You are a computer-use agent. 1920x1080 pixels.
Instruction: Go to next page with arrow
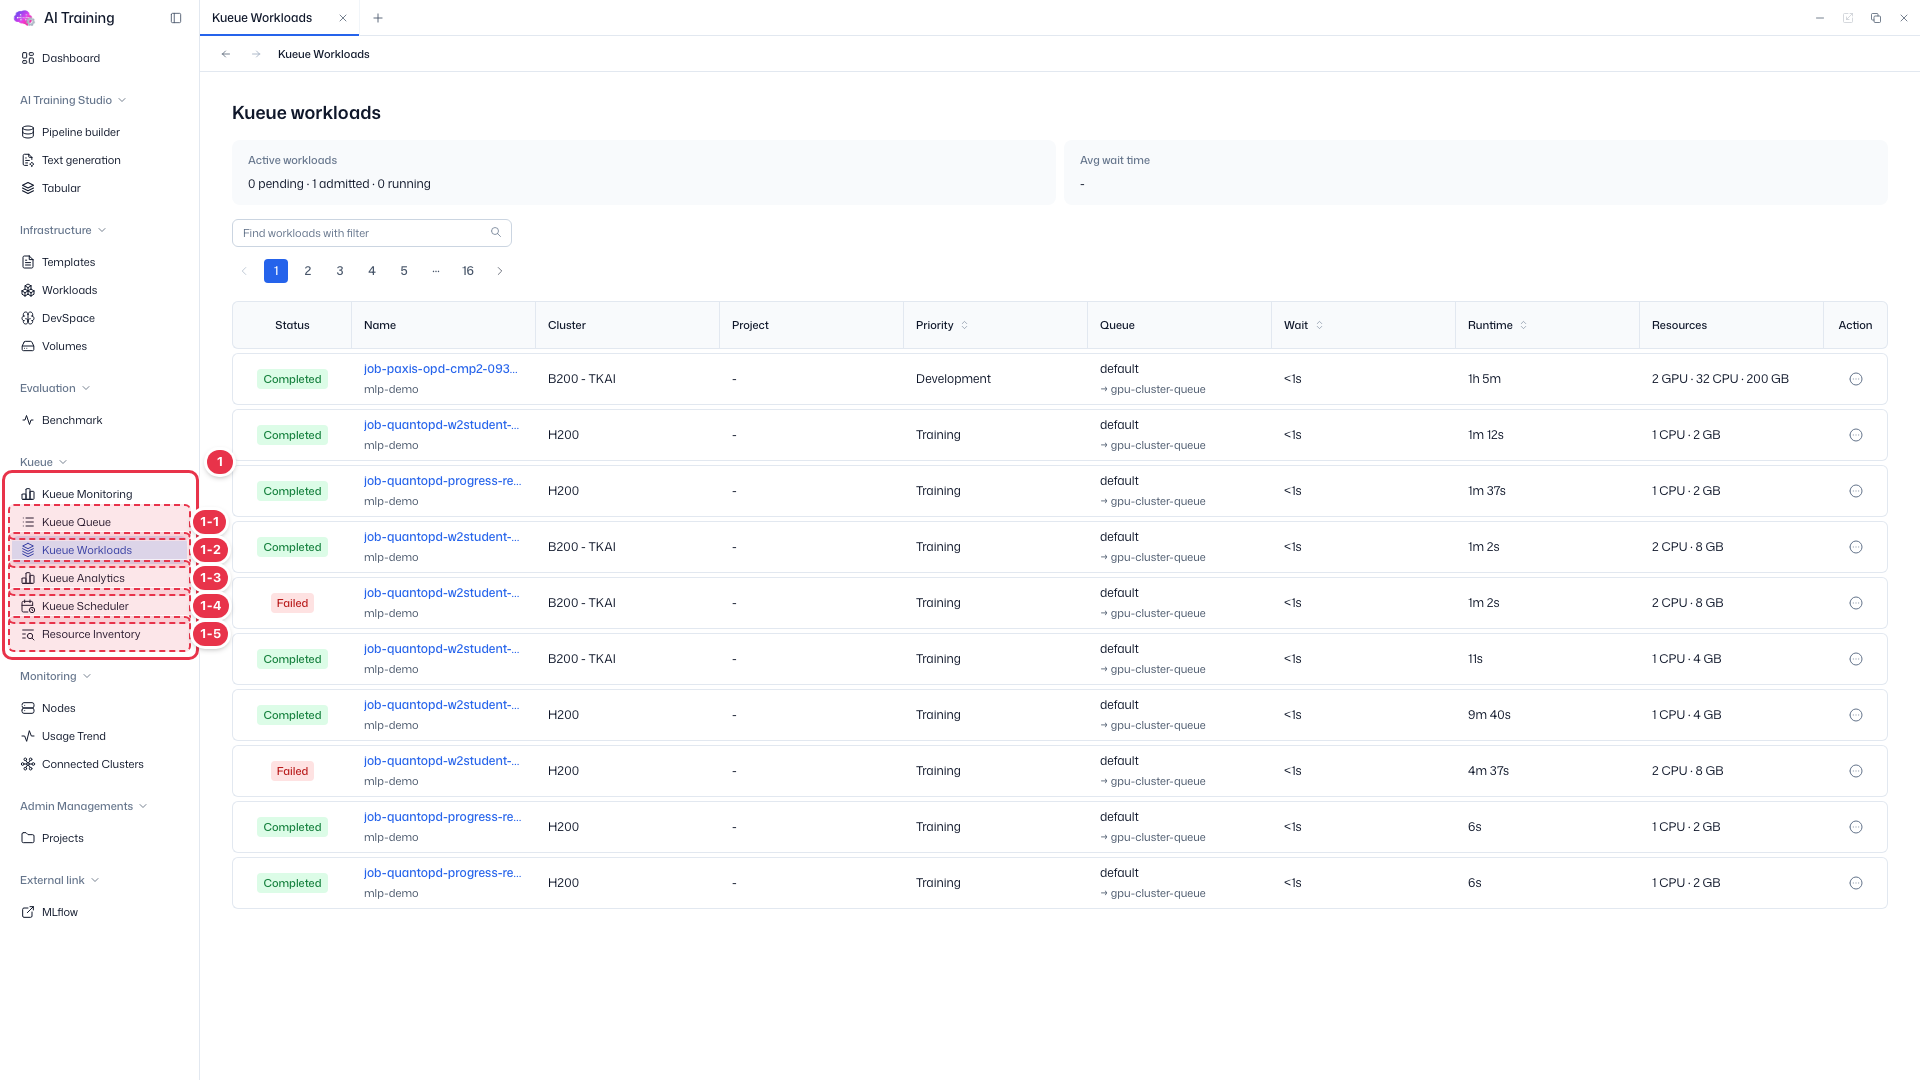pyautogui.click(x=500, y=271)
